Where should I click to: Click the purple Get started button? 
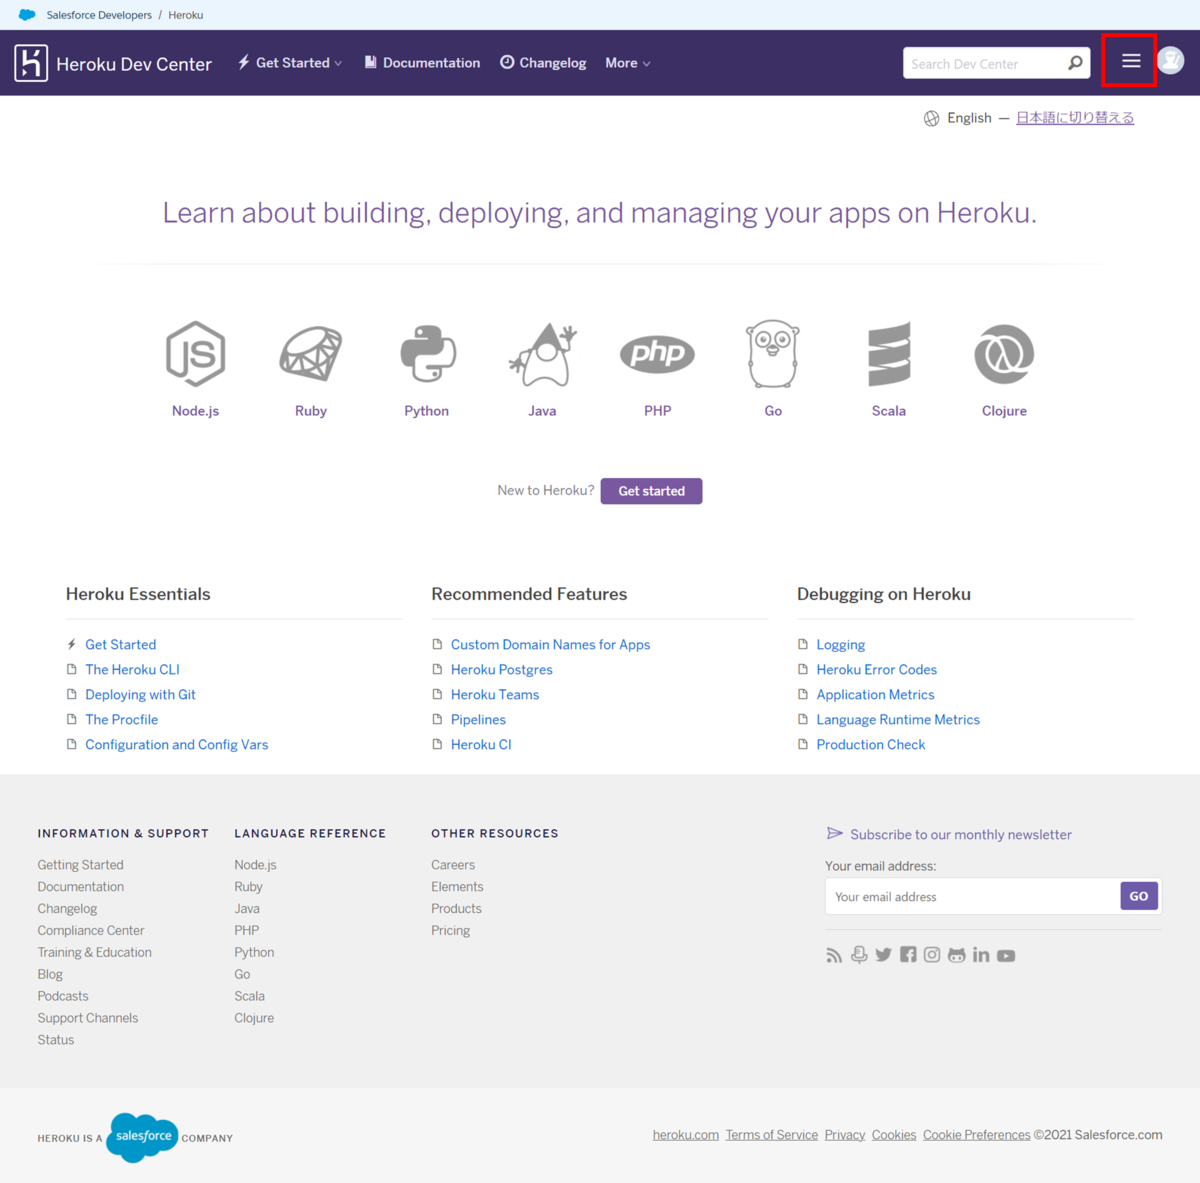(x=651, y=491)
